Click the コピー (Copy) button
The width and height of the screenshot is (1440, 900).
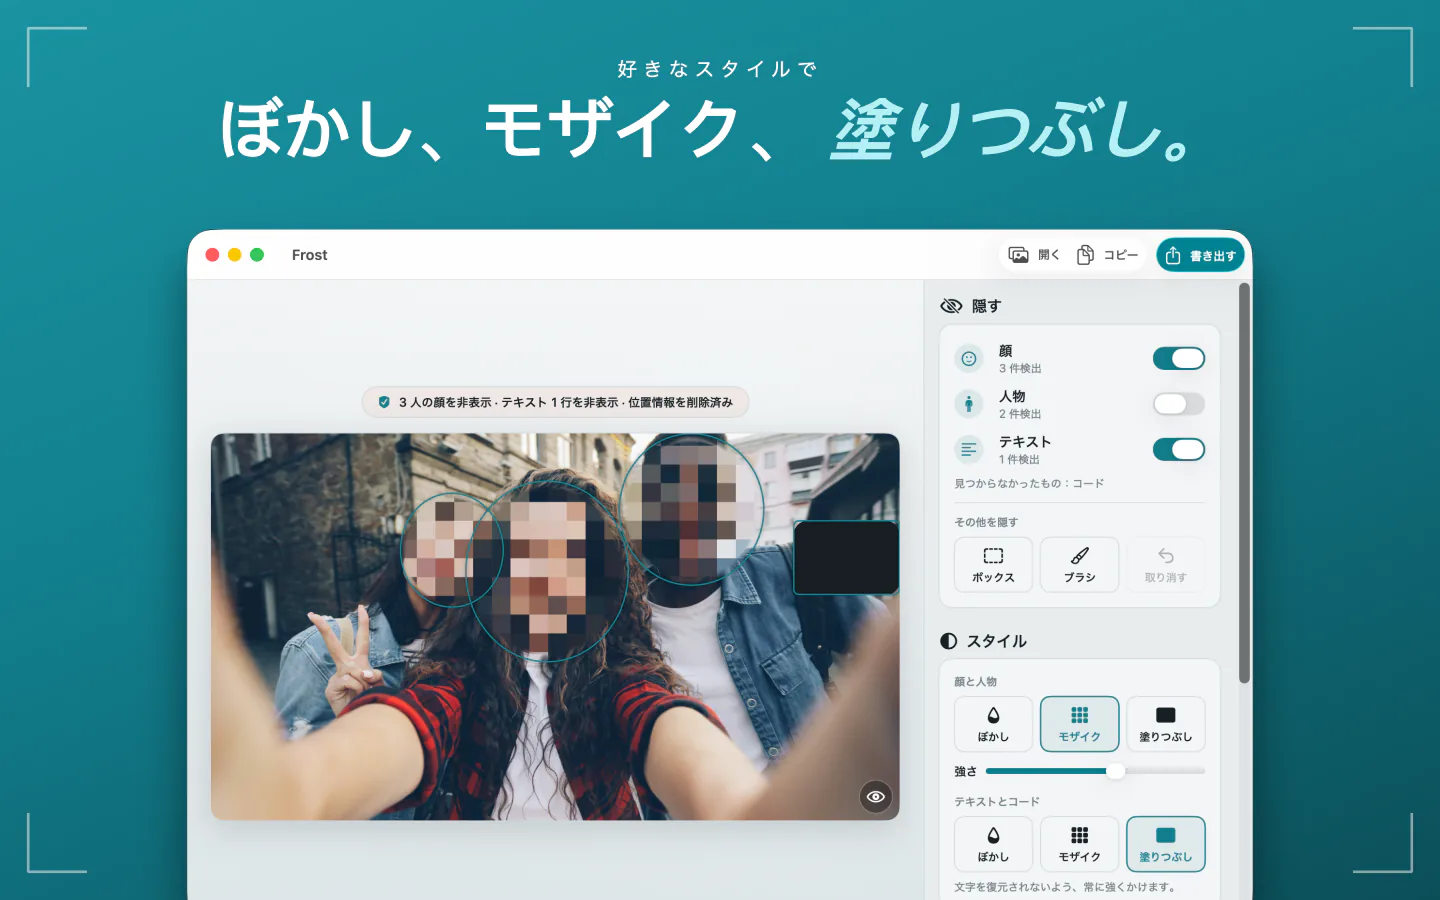coord(1107,255)
